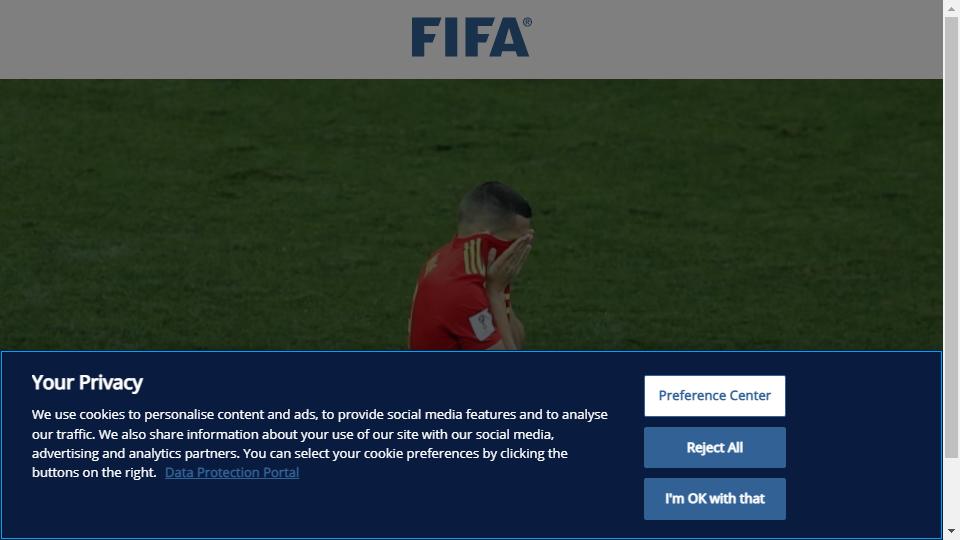The height and width of the screenshot is (540, 960).
Task: Click the registered trademark symbol beside FIFA
Action: pyautogui.click(x=527, y=22)
